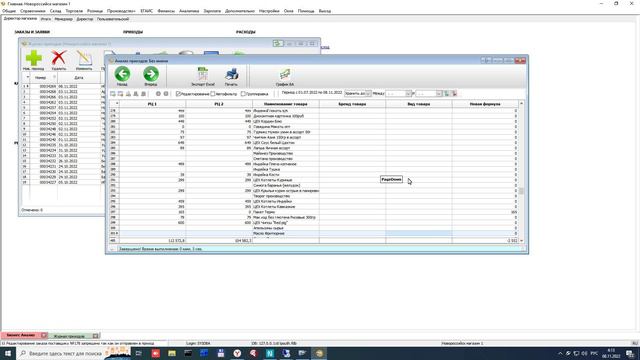Click first round gray gear icon in analysis toolbar

158,94
